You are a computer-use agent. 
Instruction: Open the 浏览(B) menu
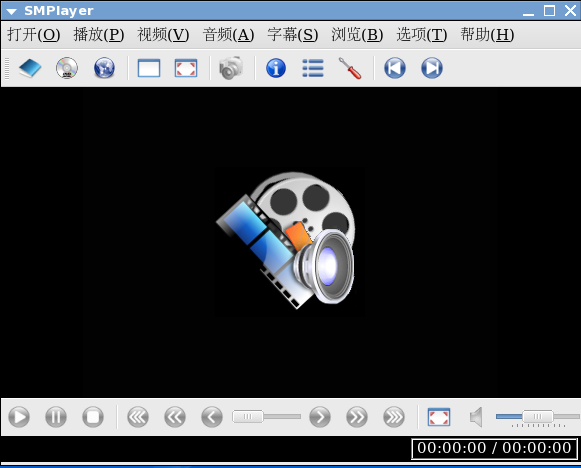pos(357,35)
